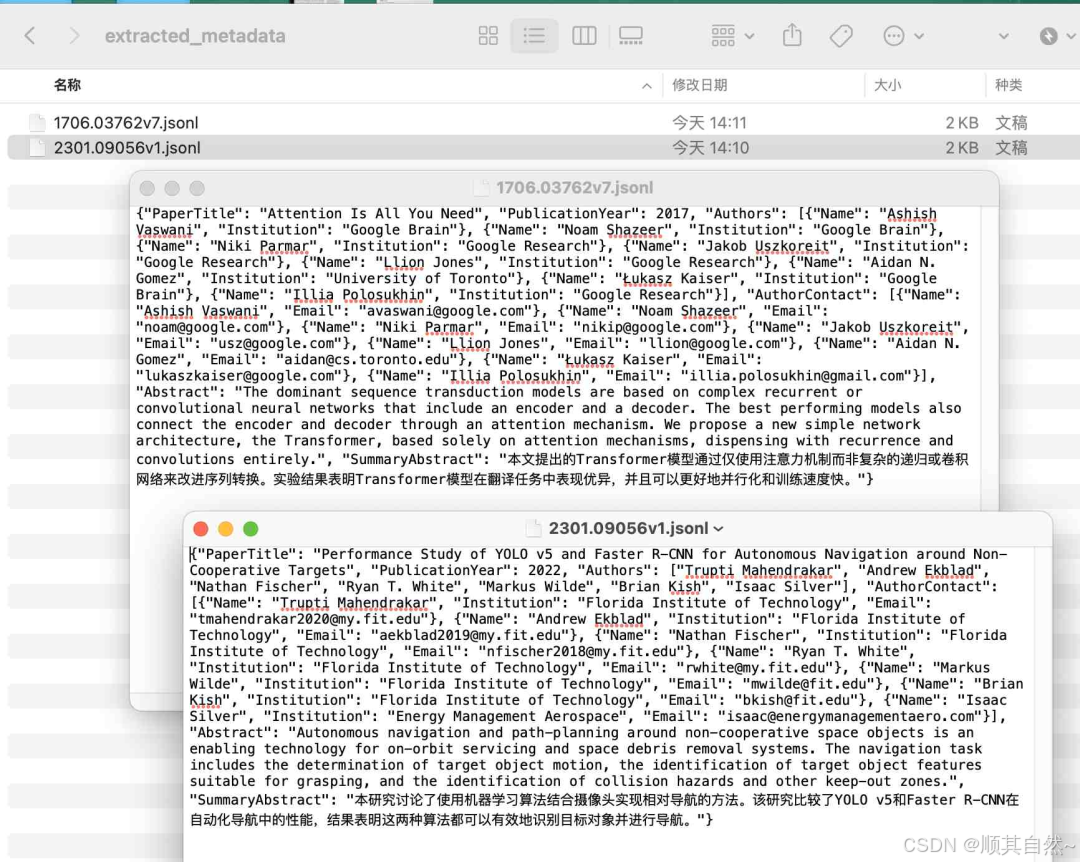Click file icon of 2301.09056v1.jsonl row
This screenshot has height=862, width=1080.
point(37,147)
